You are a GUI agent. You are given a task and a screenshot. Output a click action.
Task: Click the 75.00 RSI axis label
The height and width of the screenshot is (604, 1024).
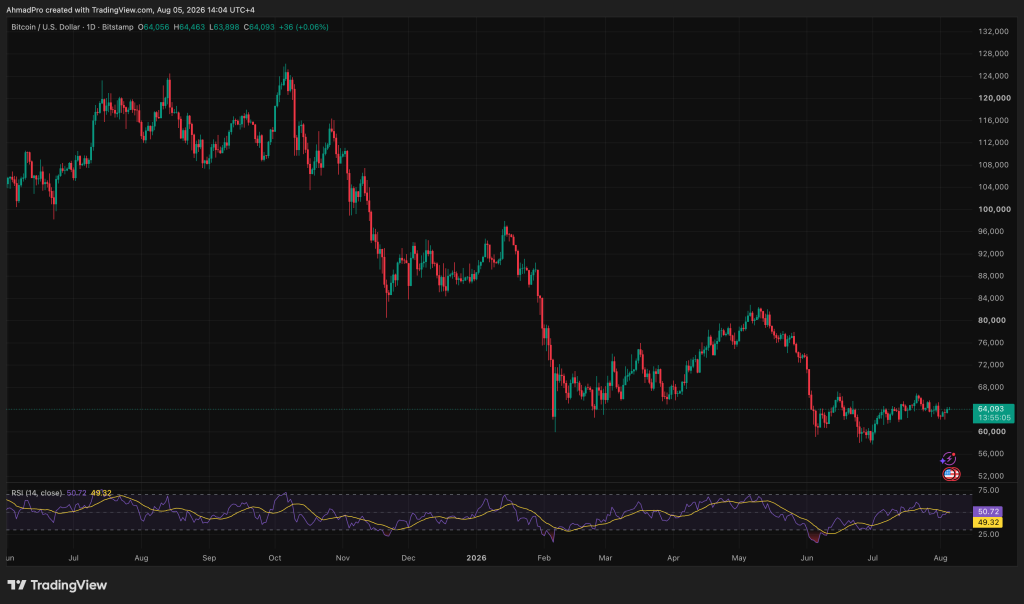pos(988,490)
